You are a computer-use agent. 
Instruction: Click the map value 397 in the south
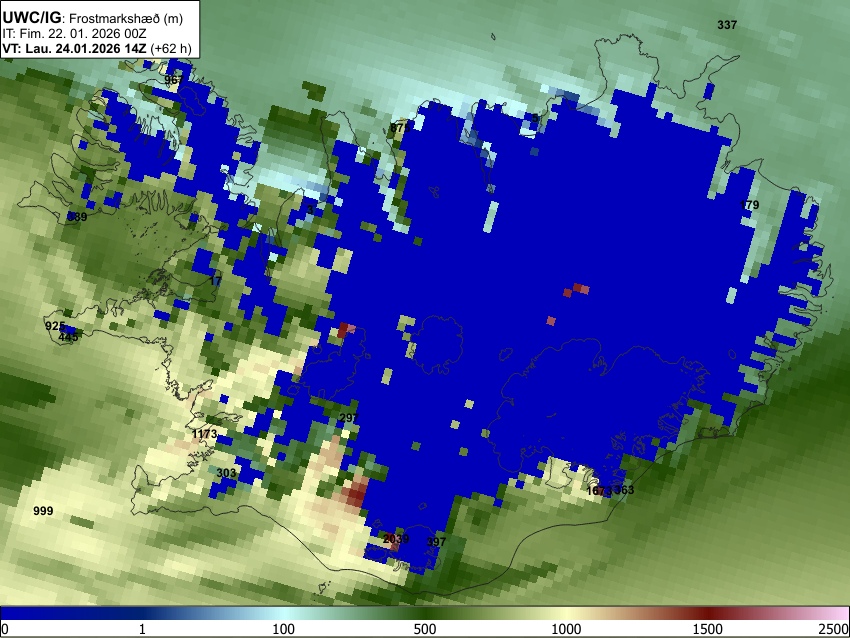tap(436, 542)
